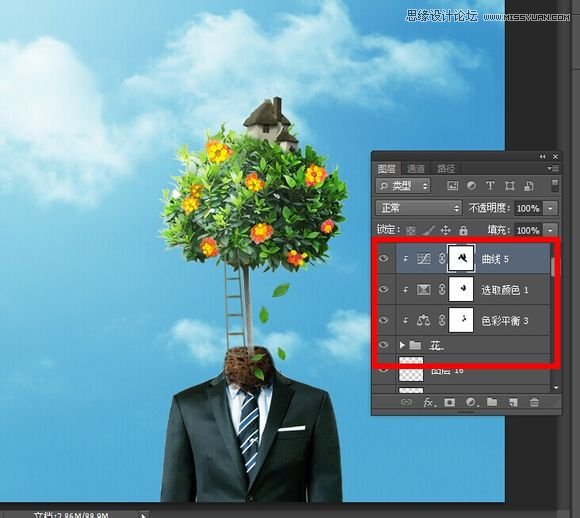Image resolution: width=580 pixels, height=518 pixels.
Task: Filter layers by adjustment layers icon
Action: pos(471,185)
